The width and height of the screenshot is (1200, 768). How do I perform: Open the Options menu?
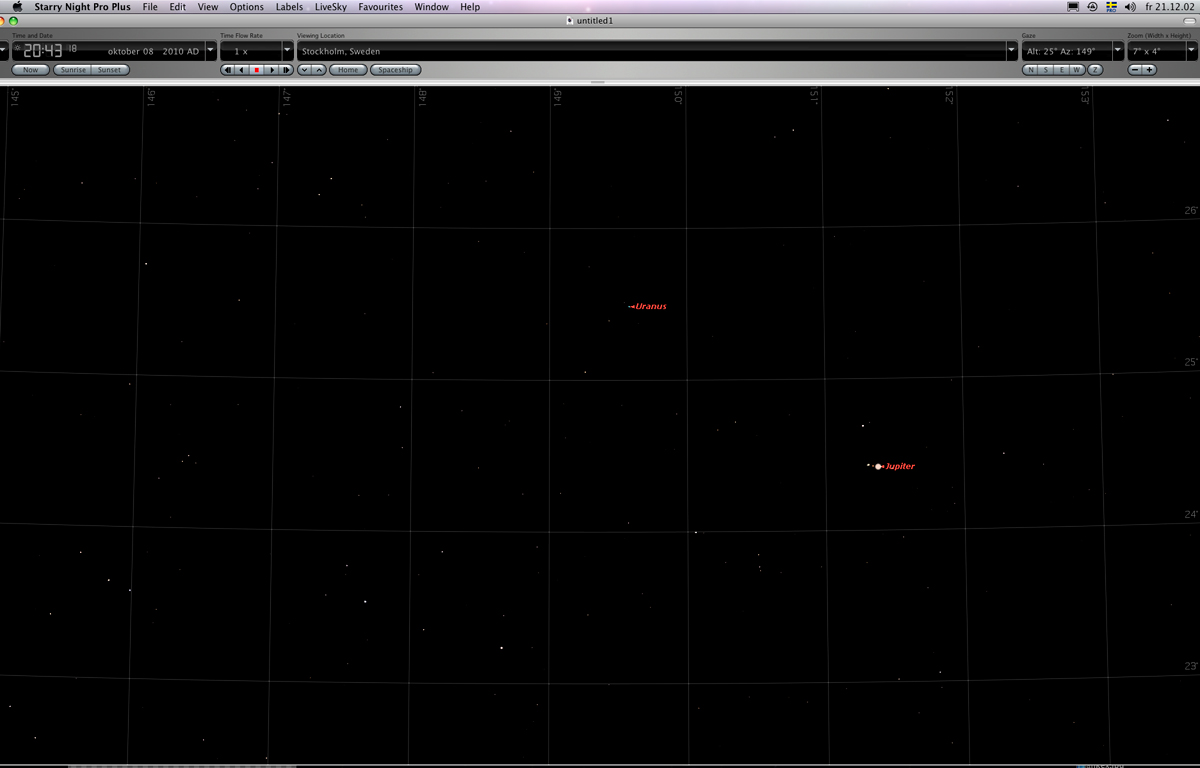[x=247, y=7]
